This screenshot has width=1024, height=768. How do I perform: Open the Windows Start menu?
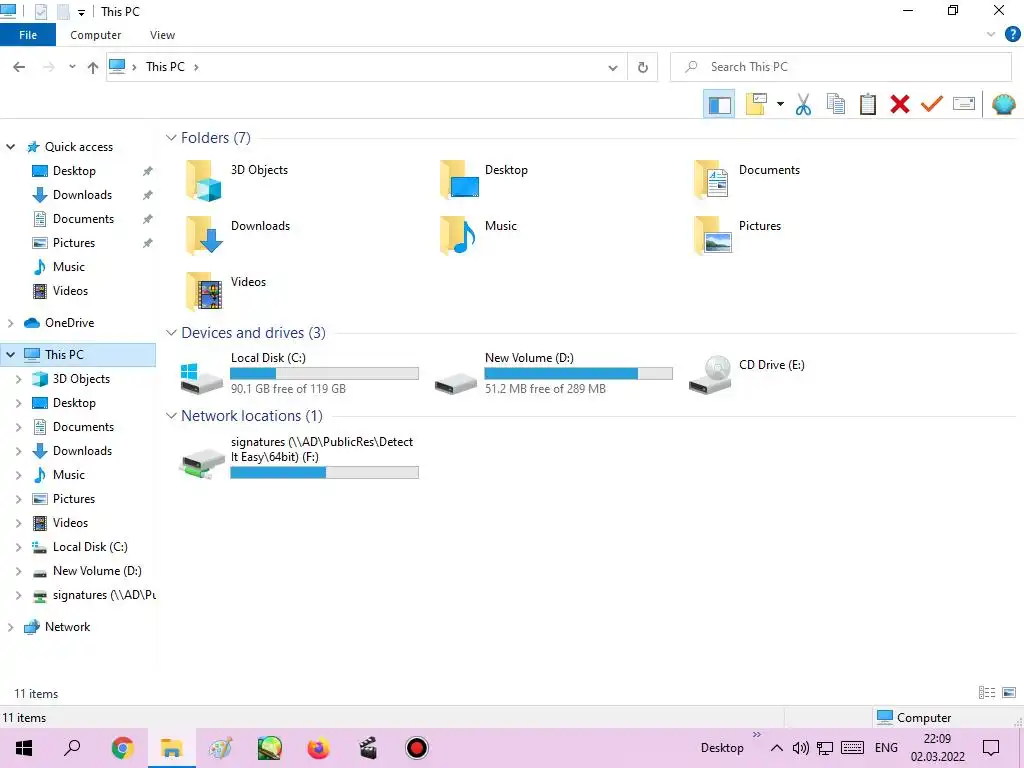tap(24, 748)
